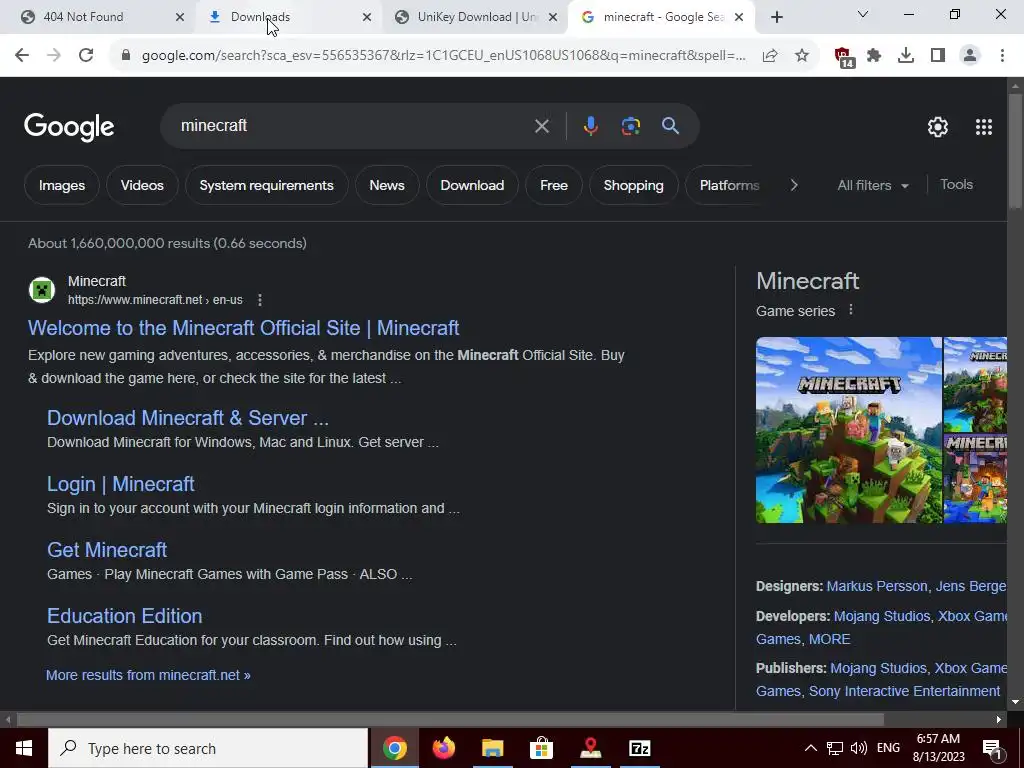This screenshot has width=1024, height=768.
Task: Open the Extensions puzzle icon
Action: (874, 56)
